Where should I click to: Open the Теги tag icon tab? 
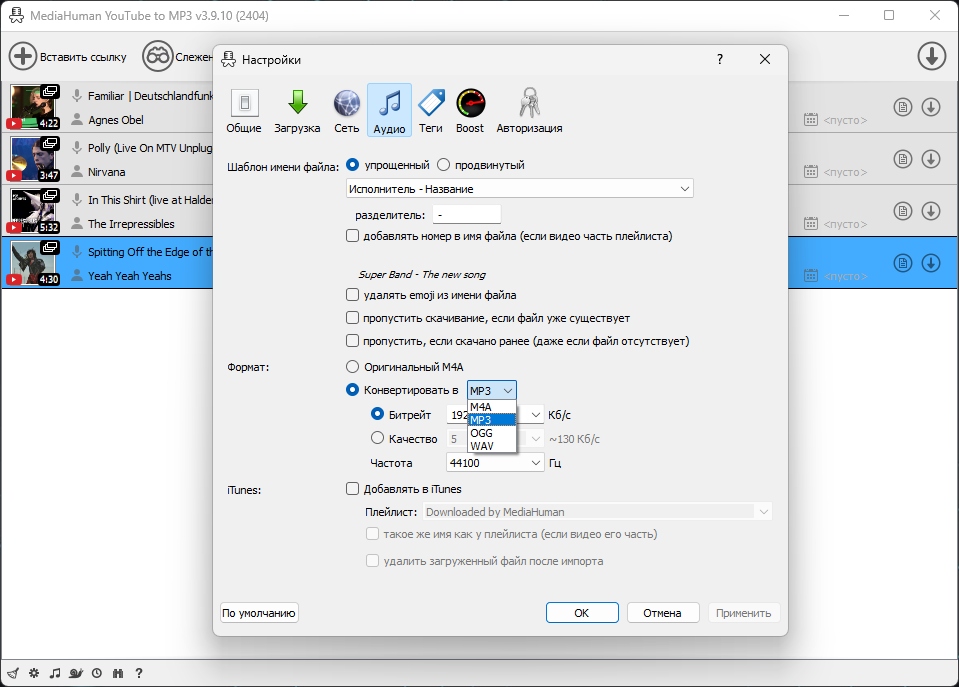point(431,110)
